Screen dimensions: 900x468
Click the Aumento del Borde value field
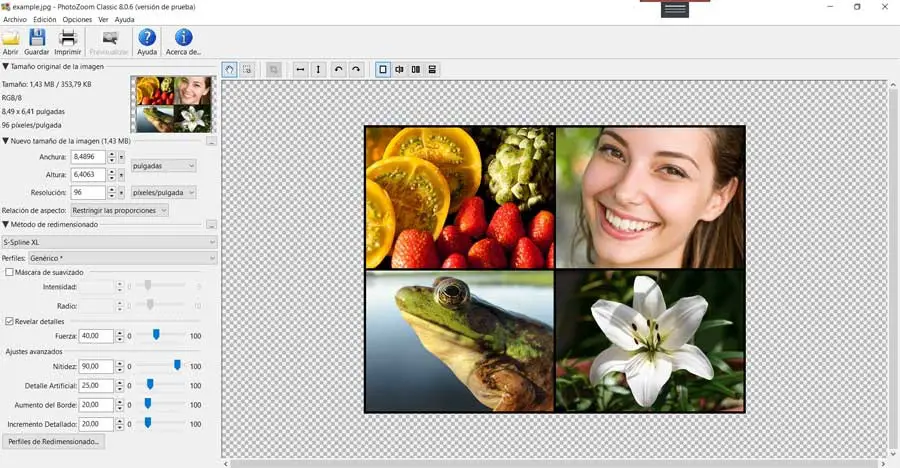(x=96, y=405)
